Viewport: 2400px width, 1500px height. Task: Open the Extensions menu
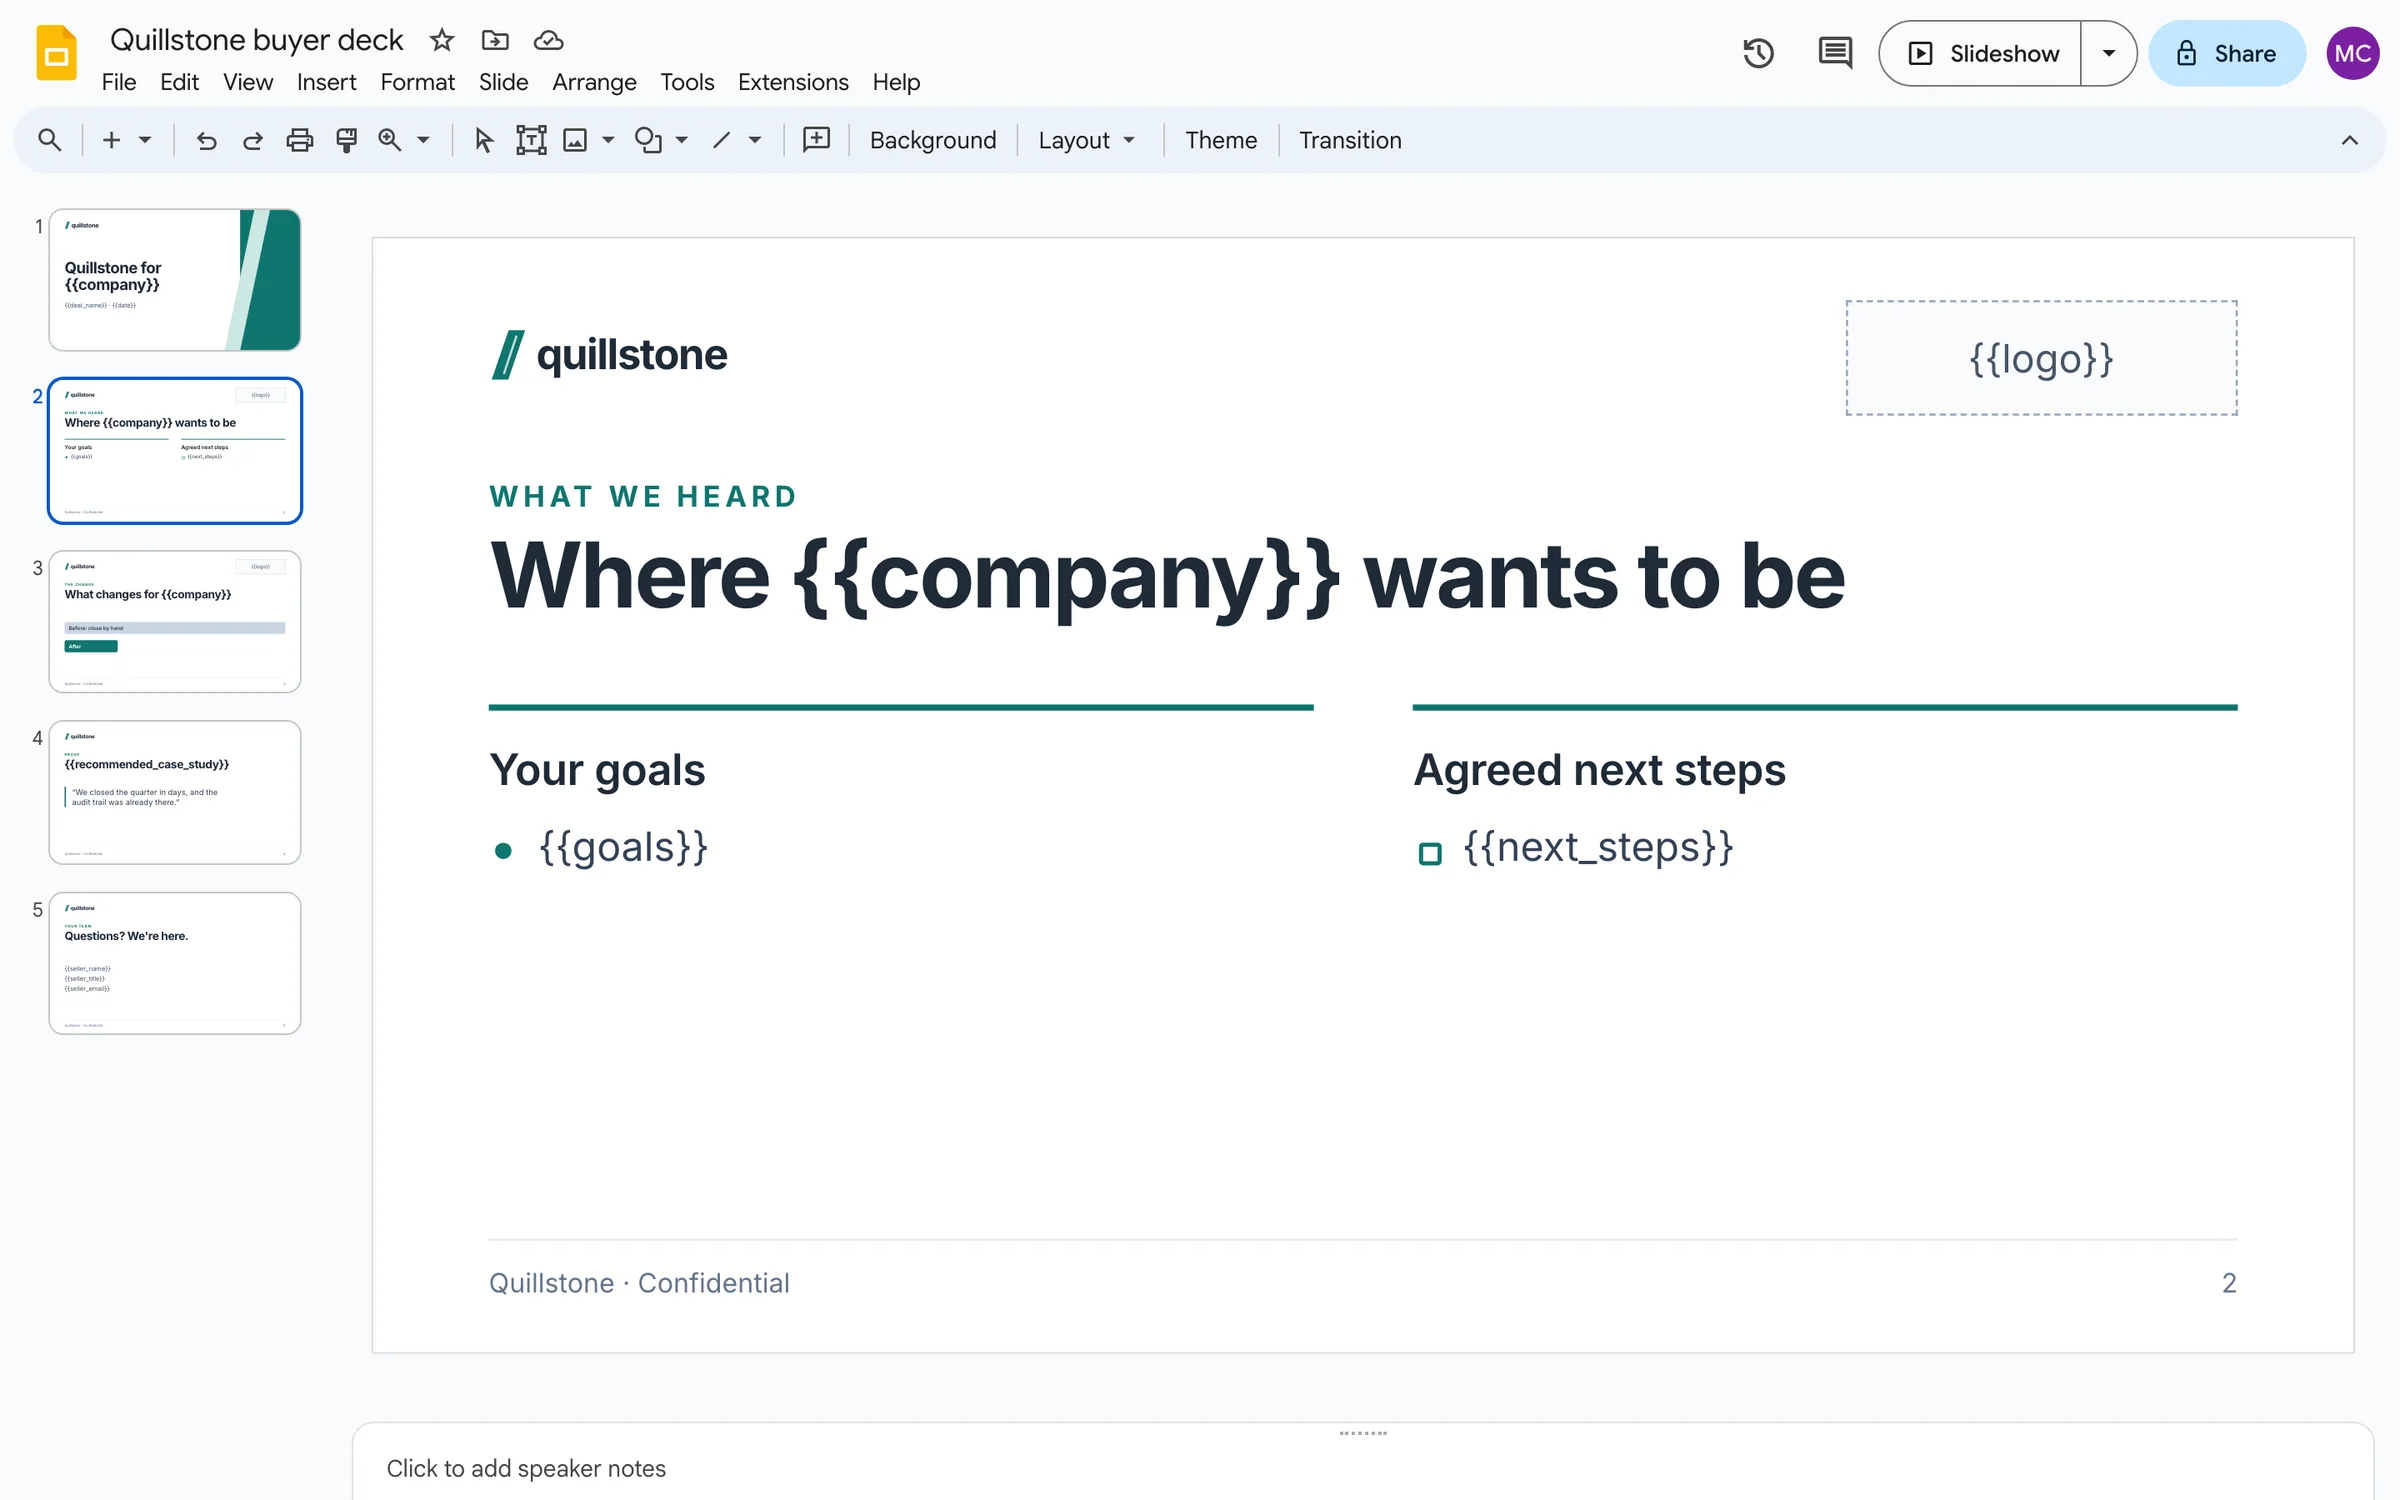click(x=793, y=82)
